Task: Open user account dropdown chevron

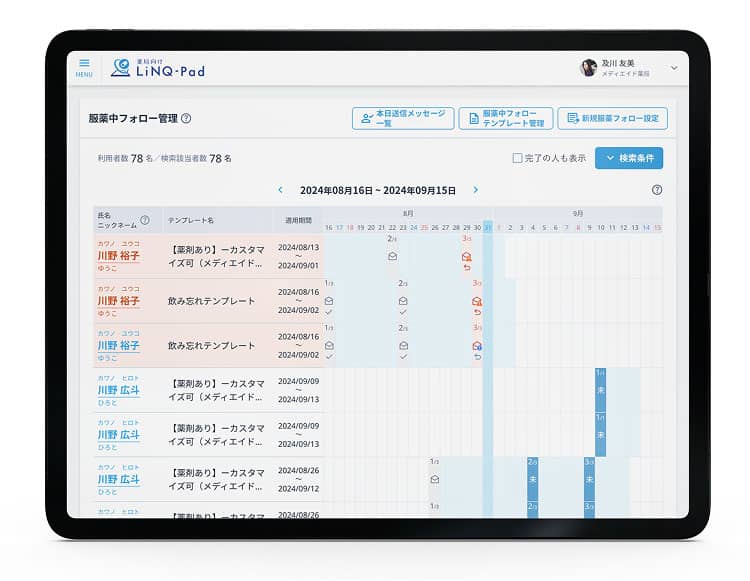Action: pyautogui.click(x=673, y=68)
